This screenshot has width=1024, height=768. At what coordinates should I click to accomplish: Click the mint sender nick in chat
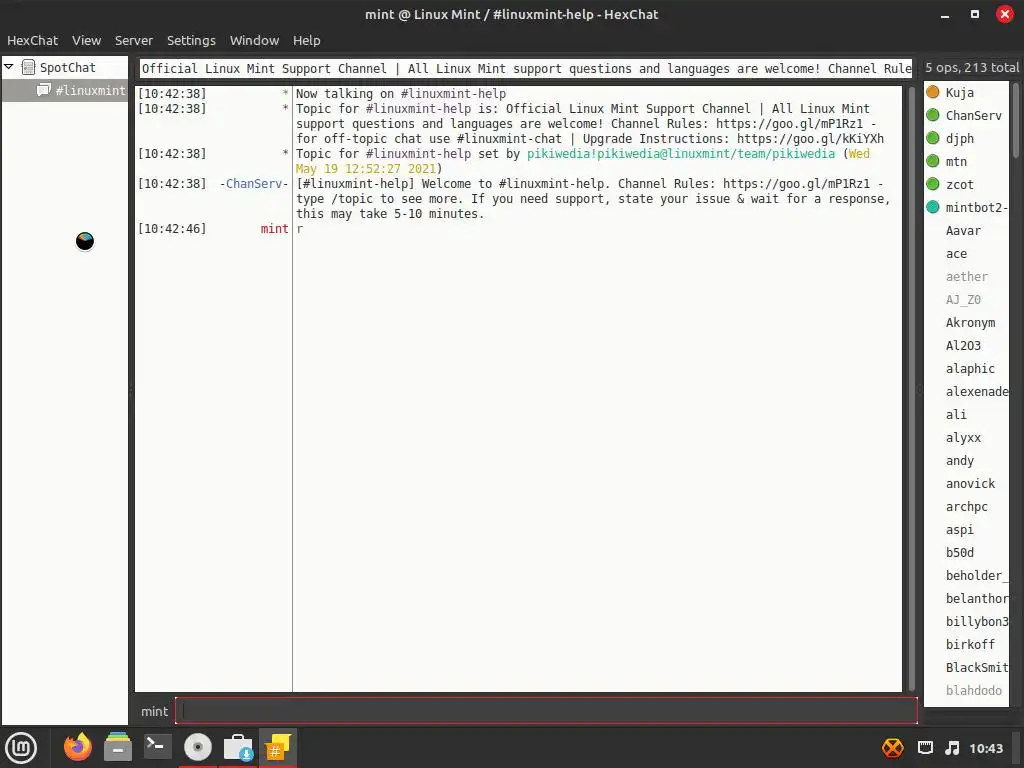click(274, 229)
